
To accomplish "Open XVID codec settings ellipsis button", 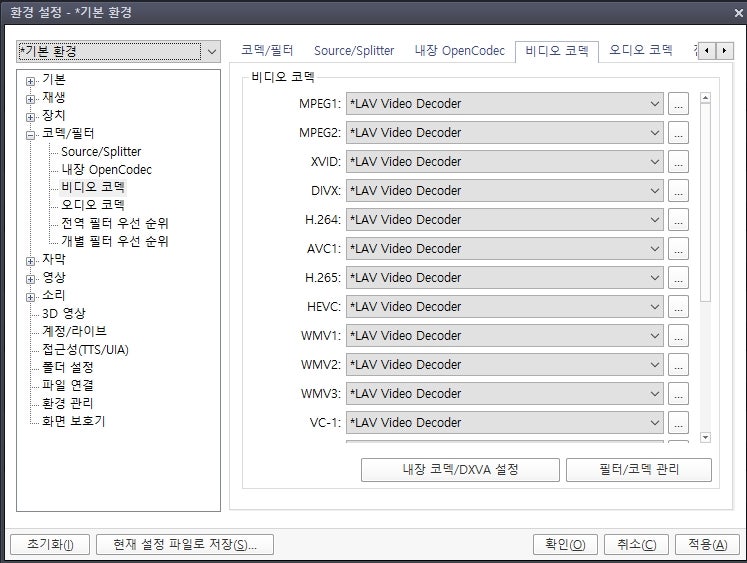I will (x=678, y=161).
